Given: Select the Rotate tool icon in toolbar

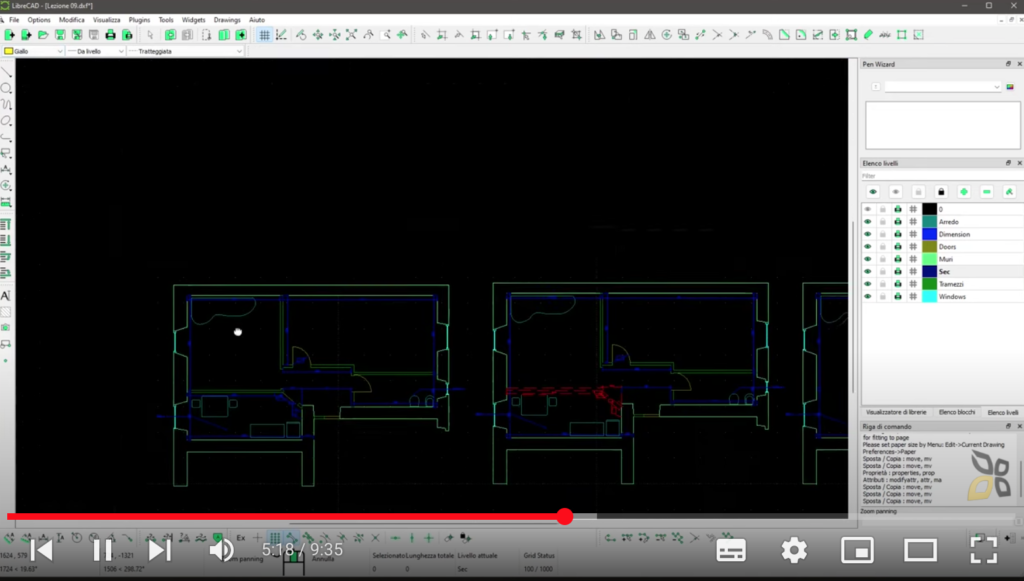Looking at the screenshot, I should coord(667,35).
